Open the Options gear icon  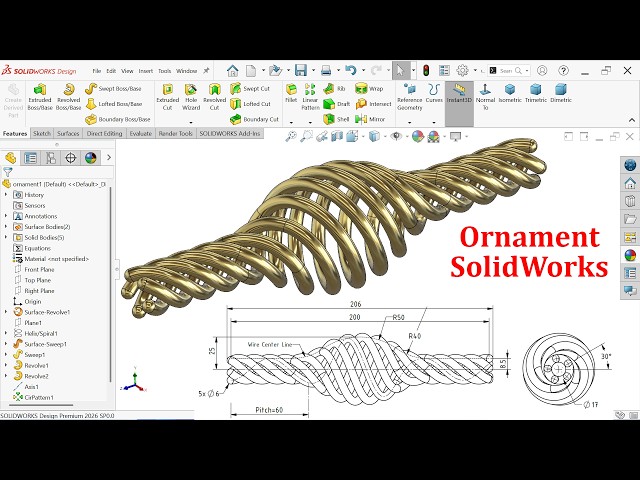462,71
